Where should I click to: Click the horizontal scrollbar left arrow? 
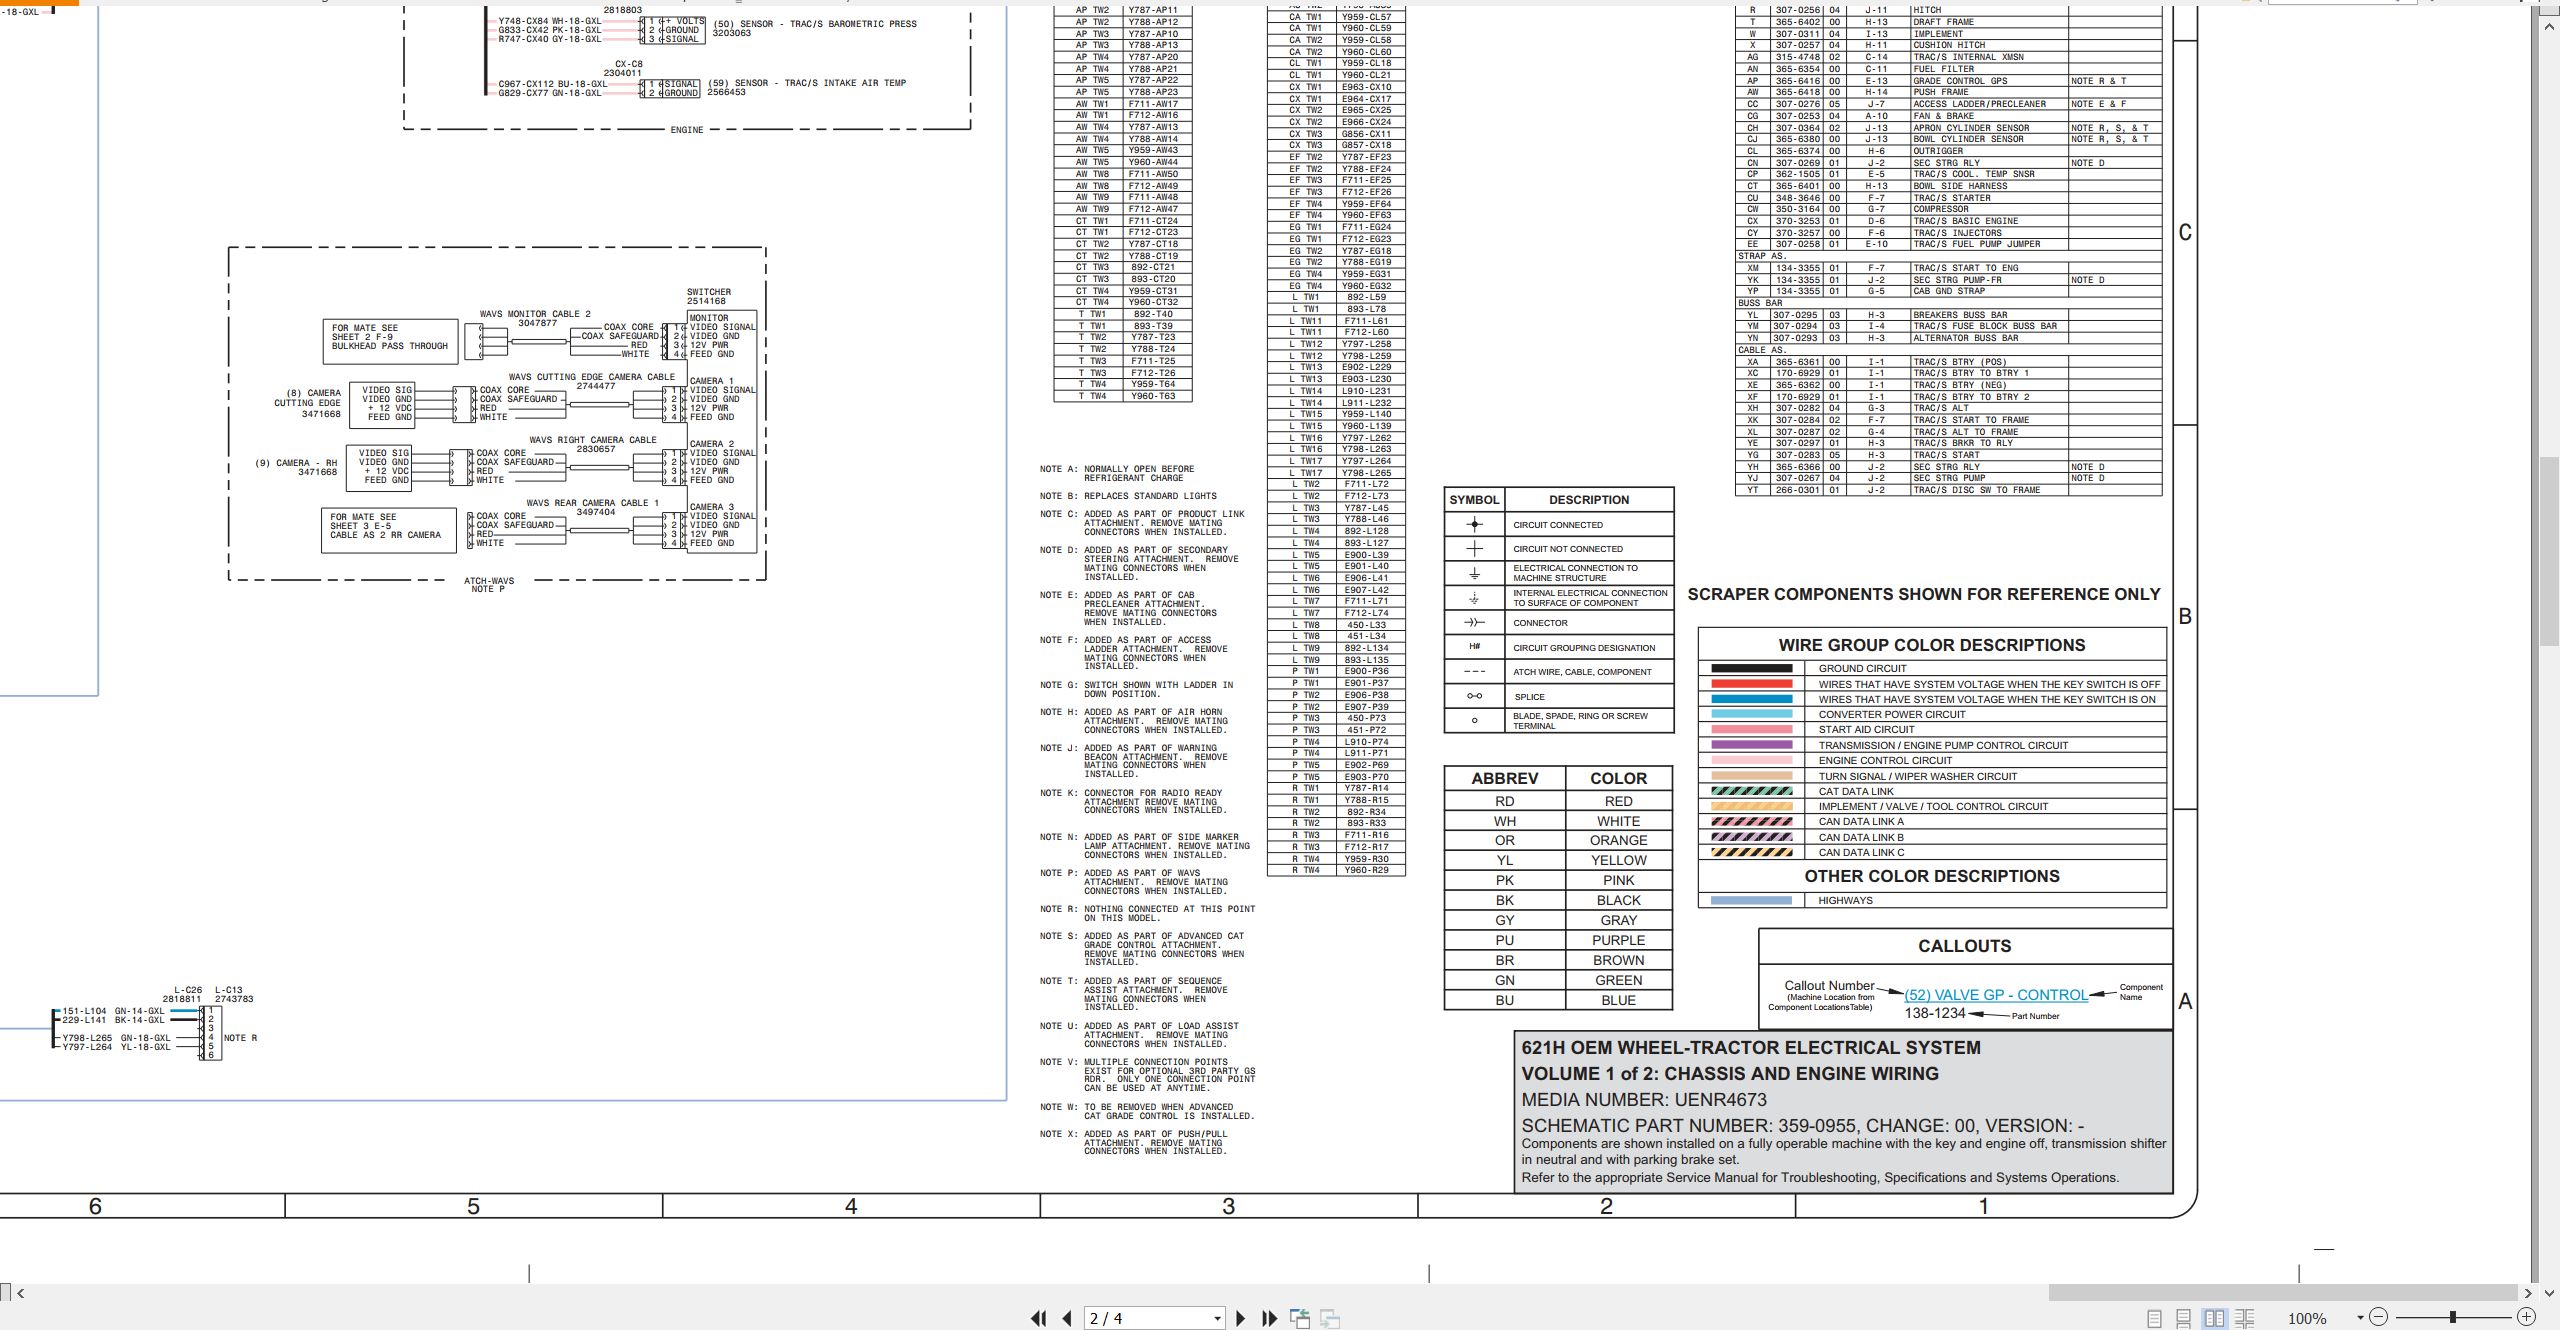point(20,1293)
